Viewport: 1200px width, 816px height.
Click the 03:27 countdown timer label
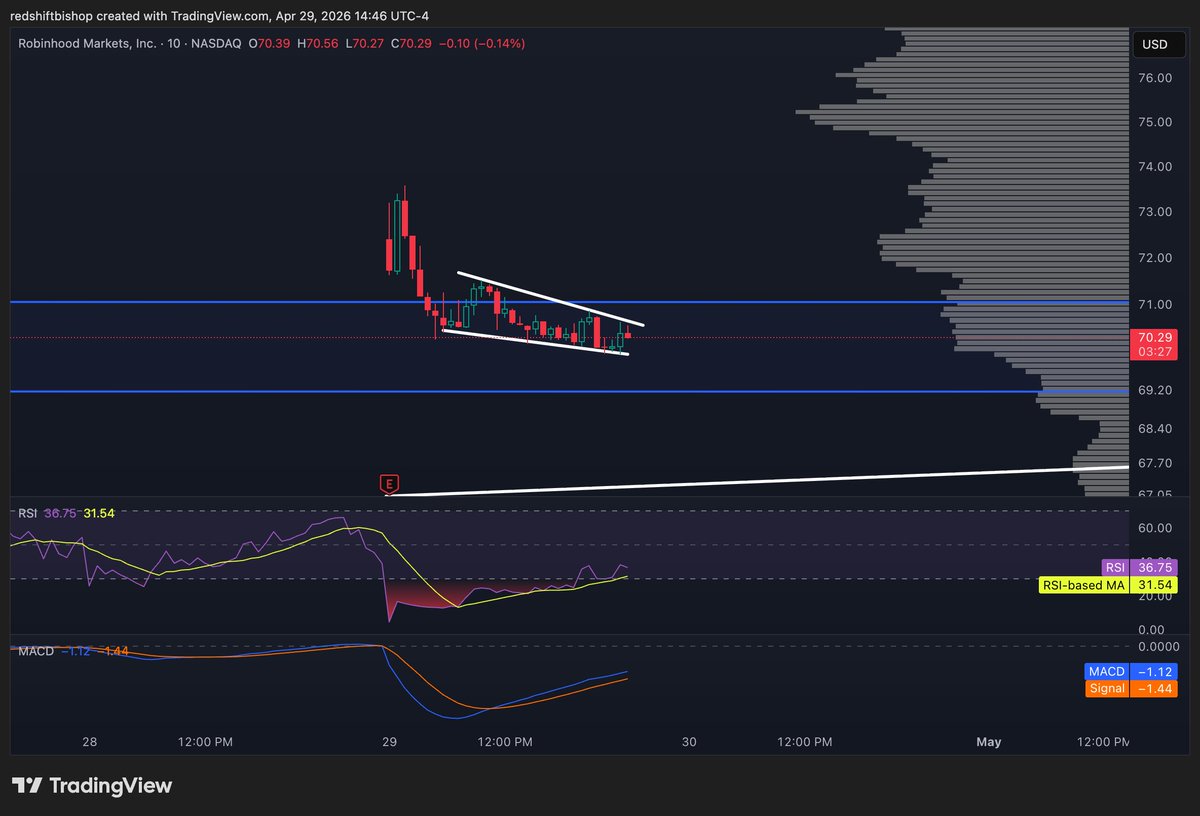1155,352
